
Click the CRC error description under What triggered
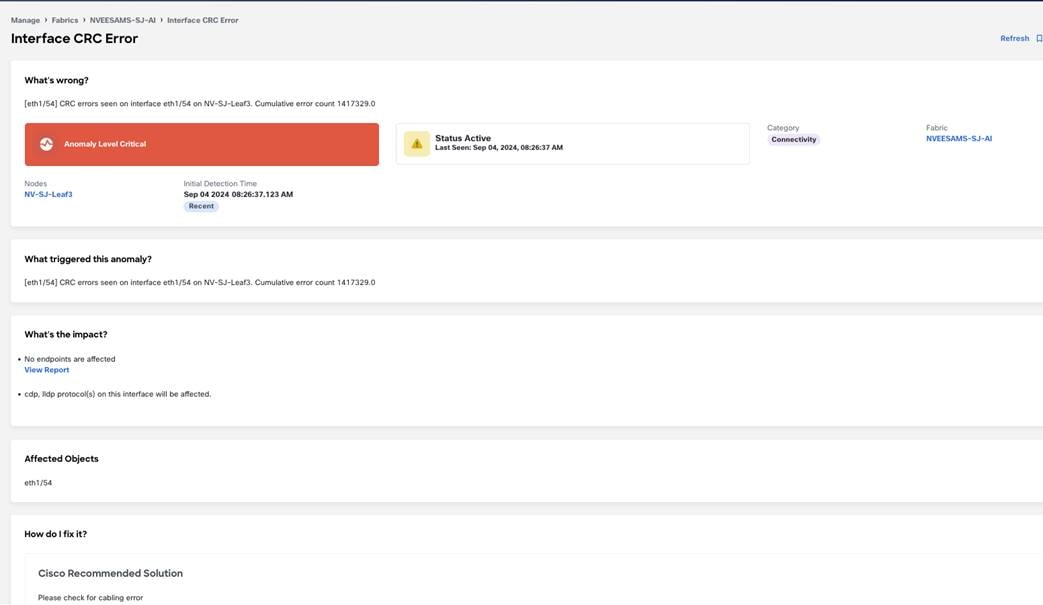(200, 283)
